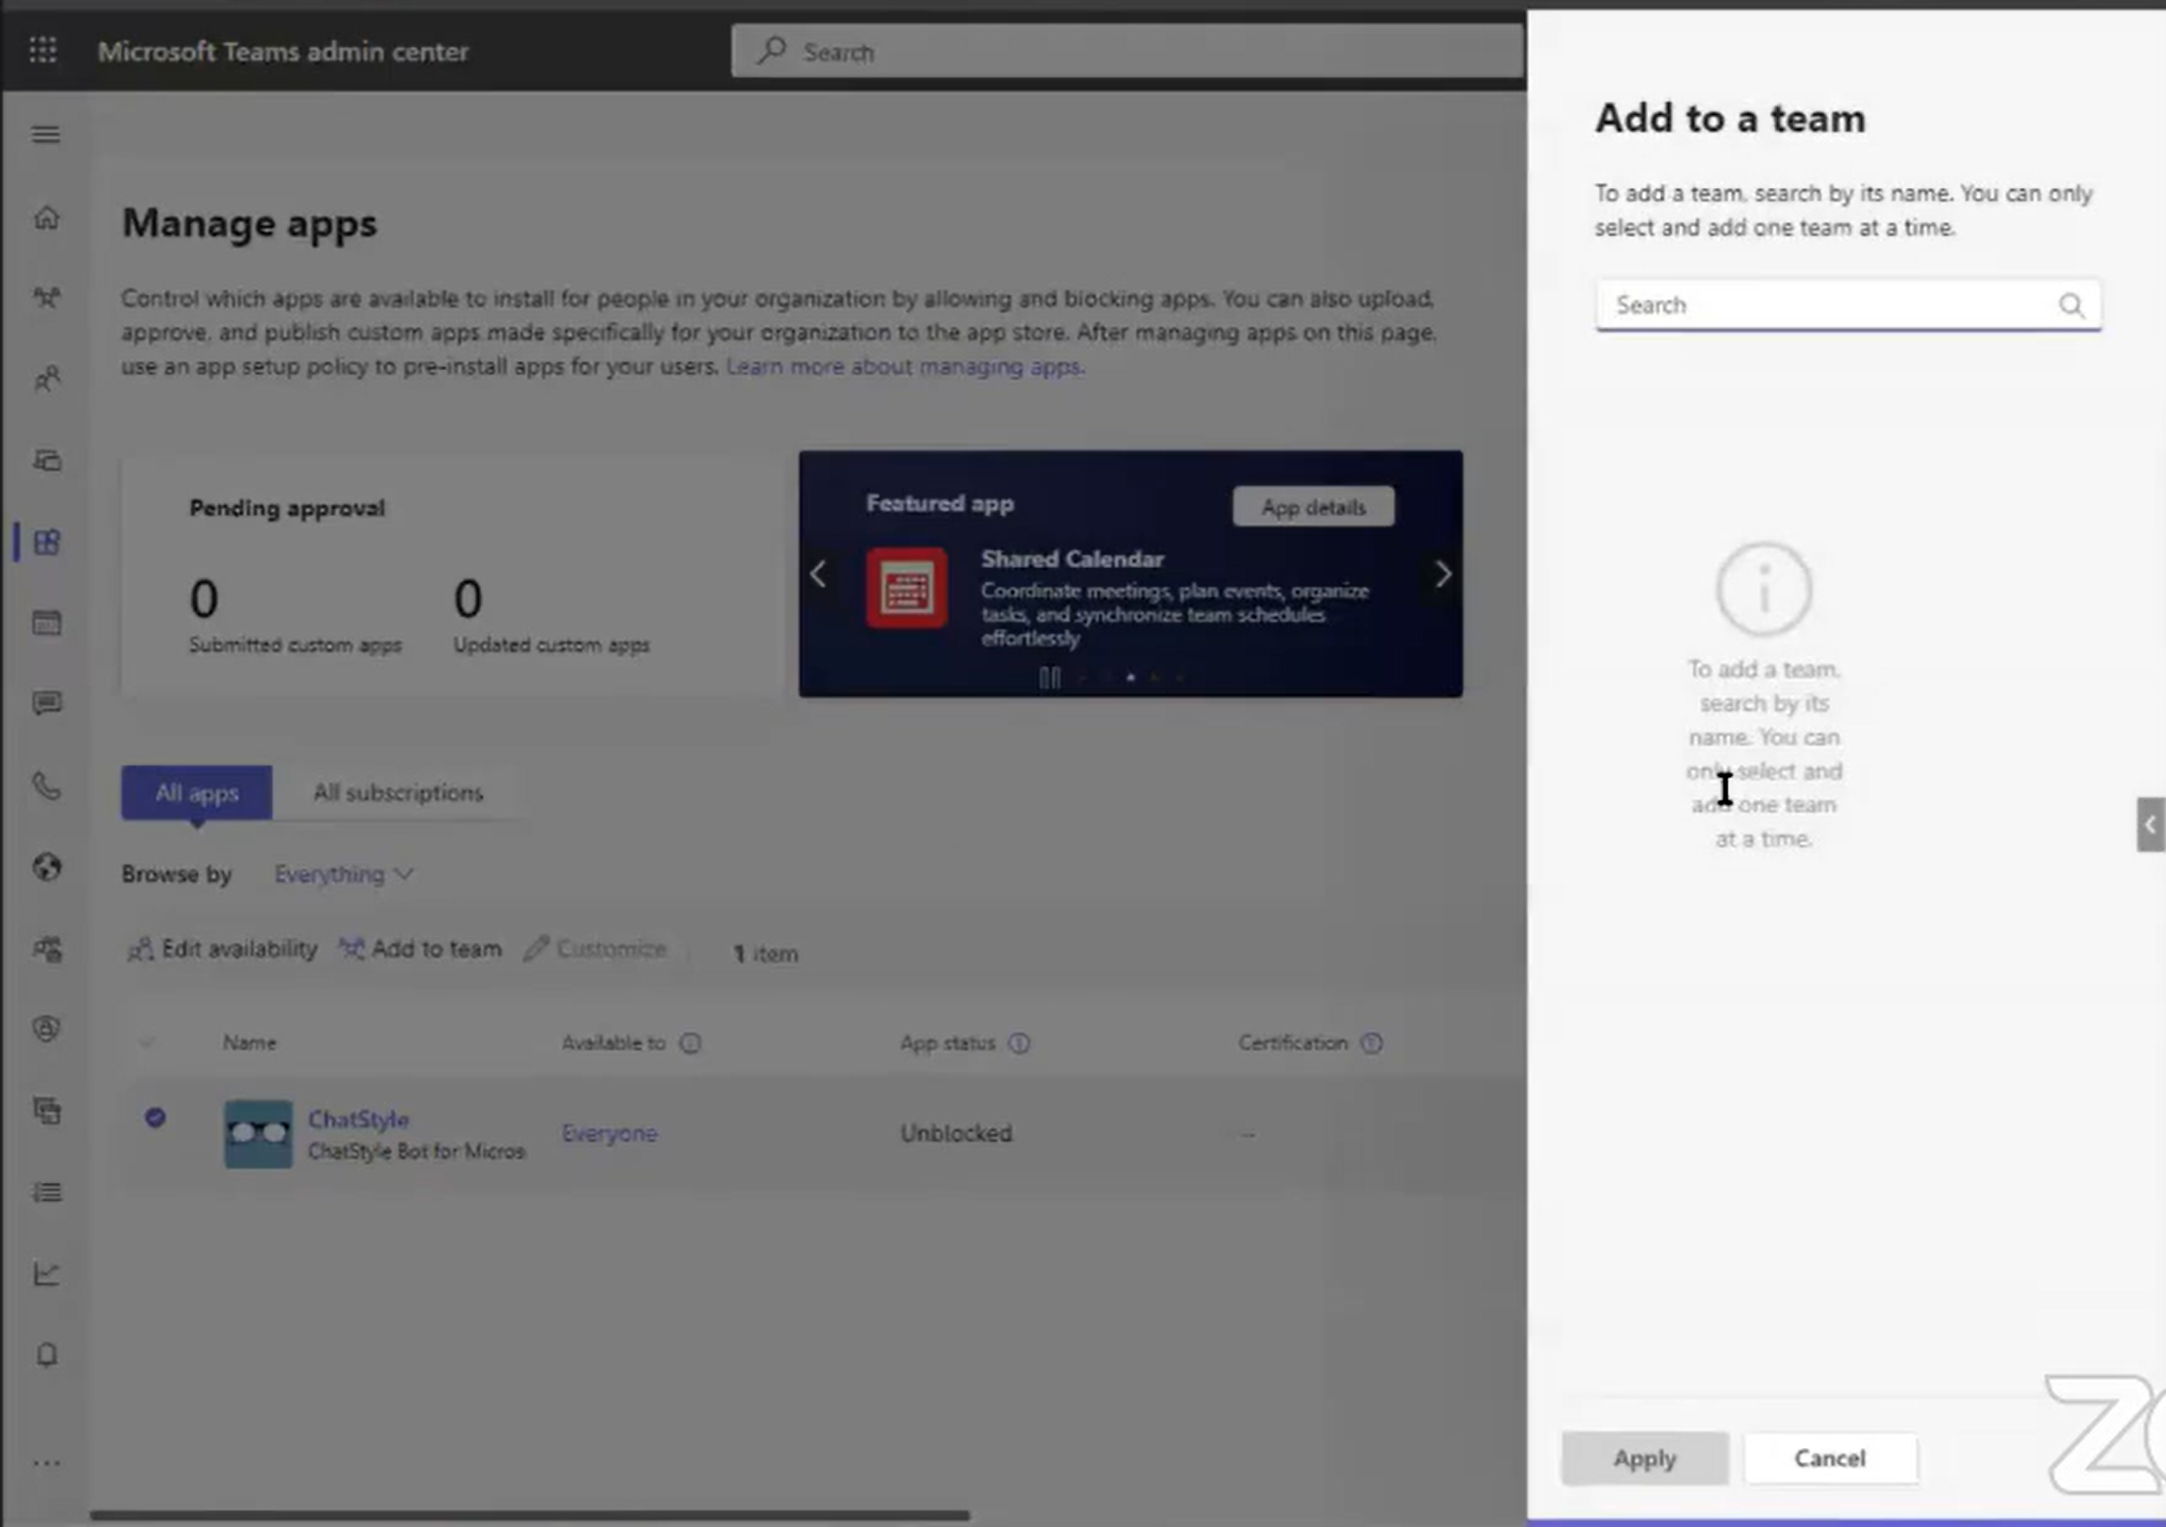Open the Locations globe sidebar icon
The width and height of the screenshot is (2166, 1527).
[x=46, y=866]
